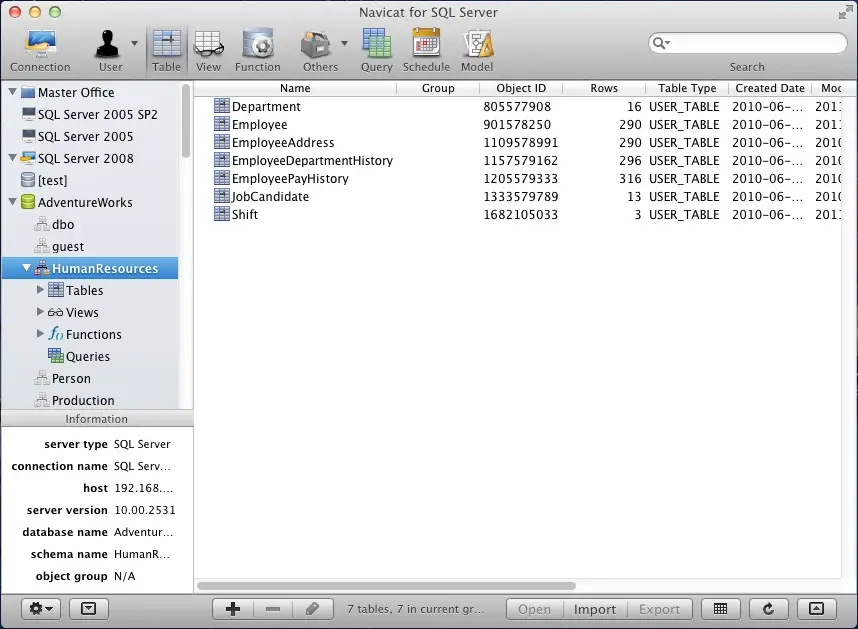
Task: Click the Export button
Action: tap(659, 609)
